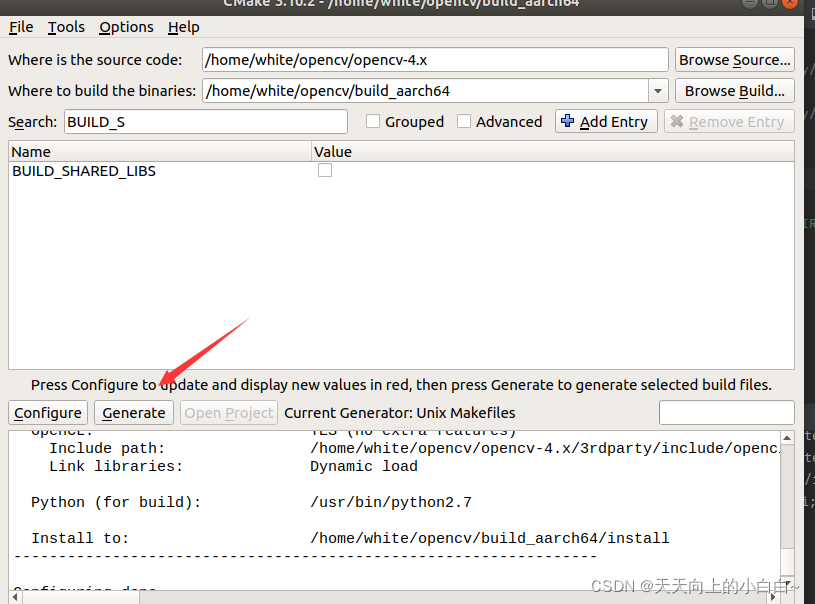Click the Search field containing BUILD_S
The height and width of the screenshot is (604, 815).
coord(206,122)
